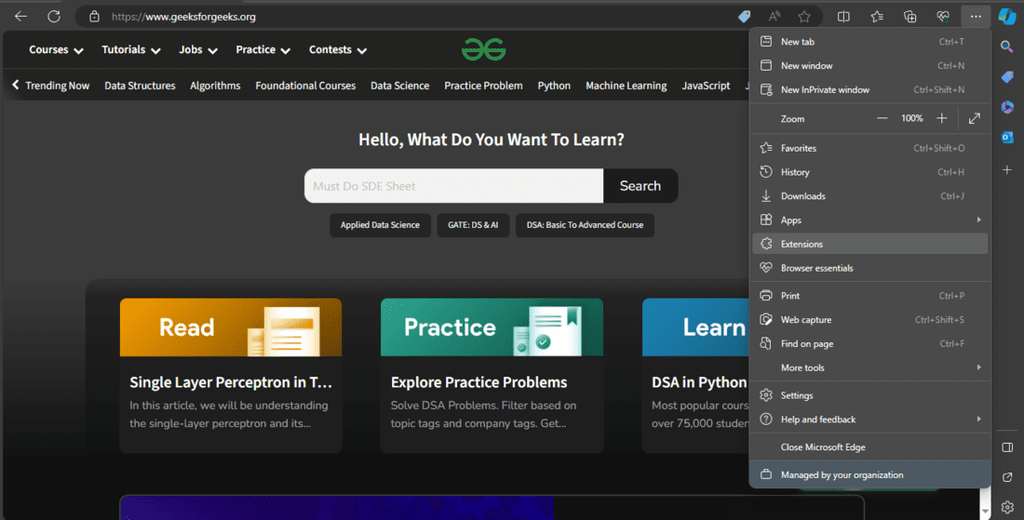Open the sidebar Search magnifier icon
This screenshot has width=1024, height=520.
(x=1007, y=46)
